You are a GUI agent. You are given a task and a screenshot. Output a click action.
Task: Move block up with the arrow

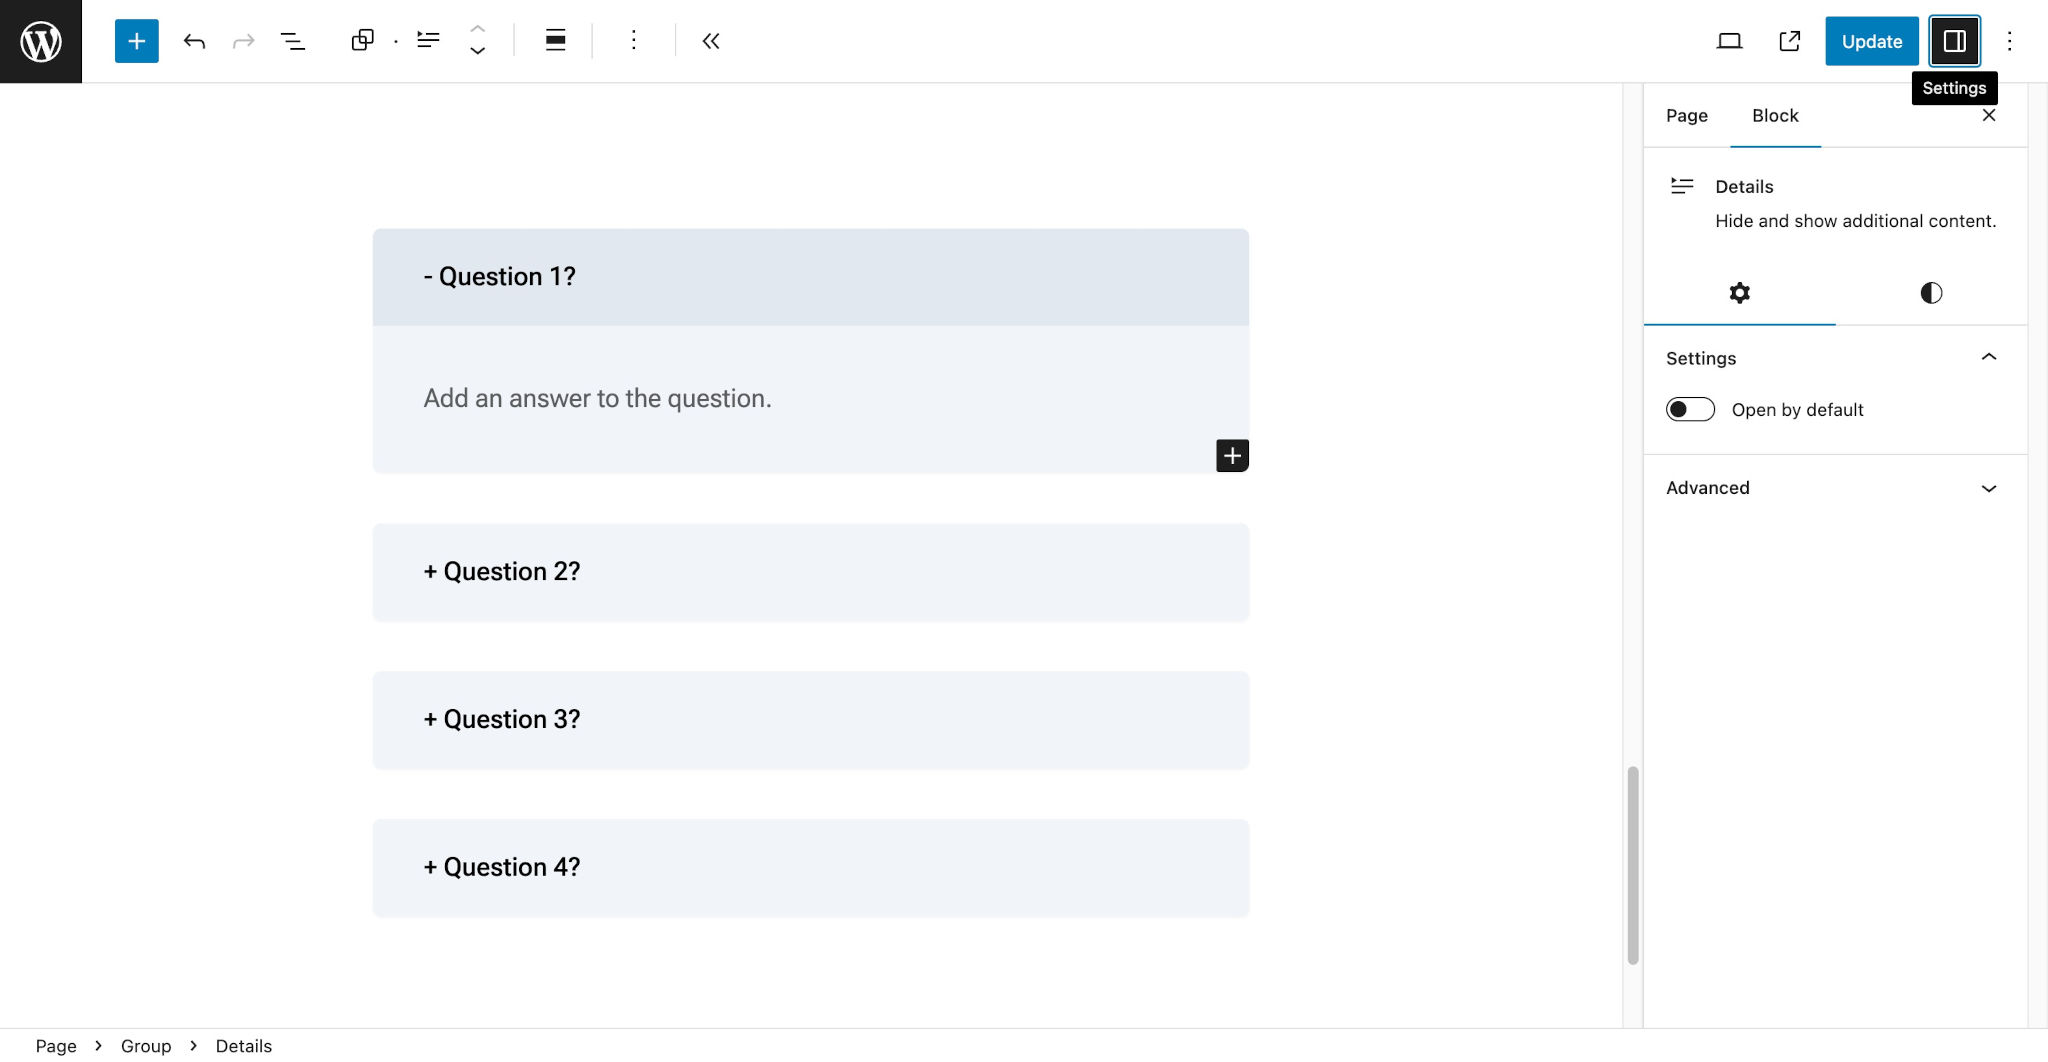pos(478,30)
